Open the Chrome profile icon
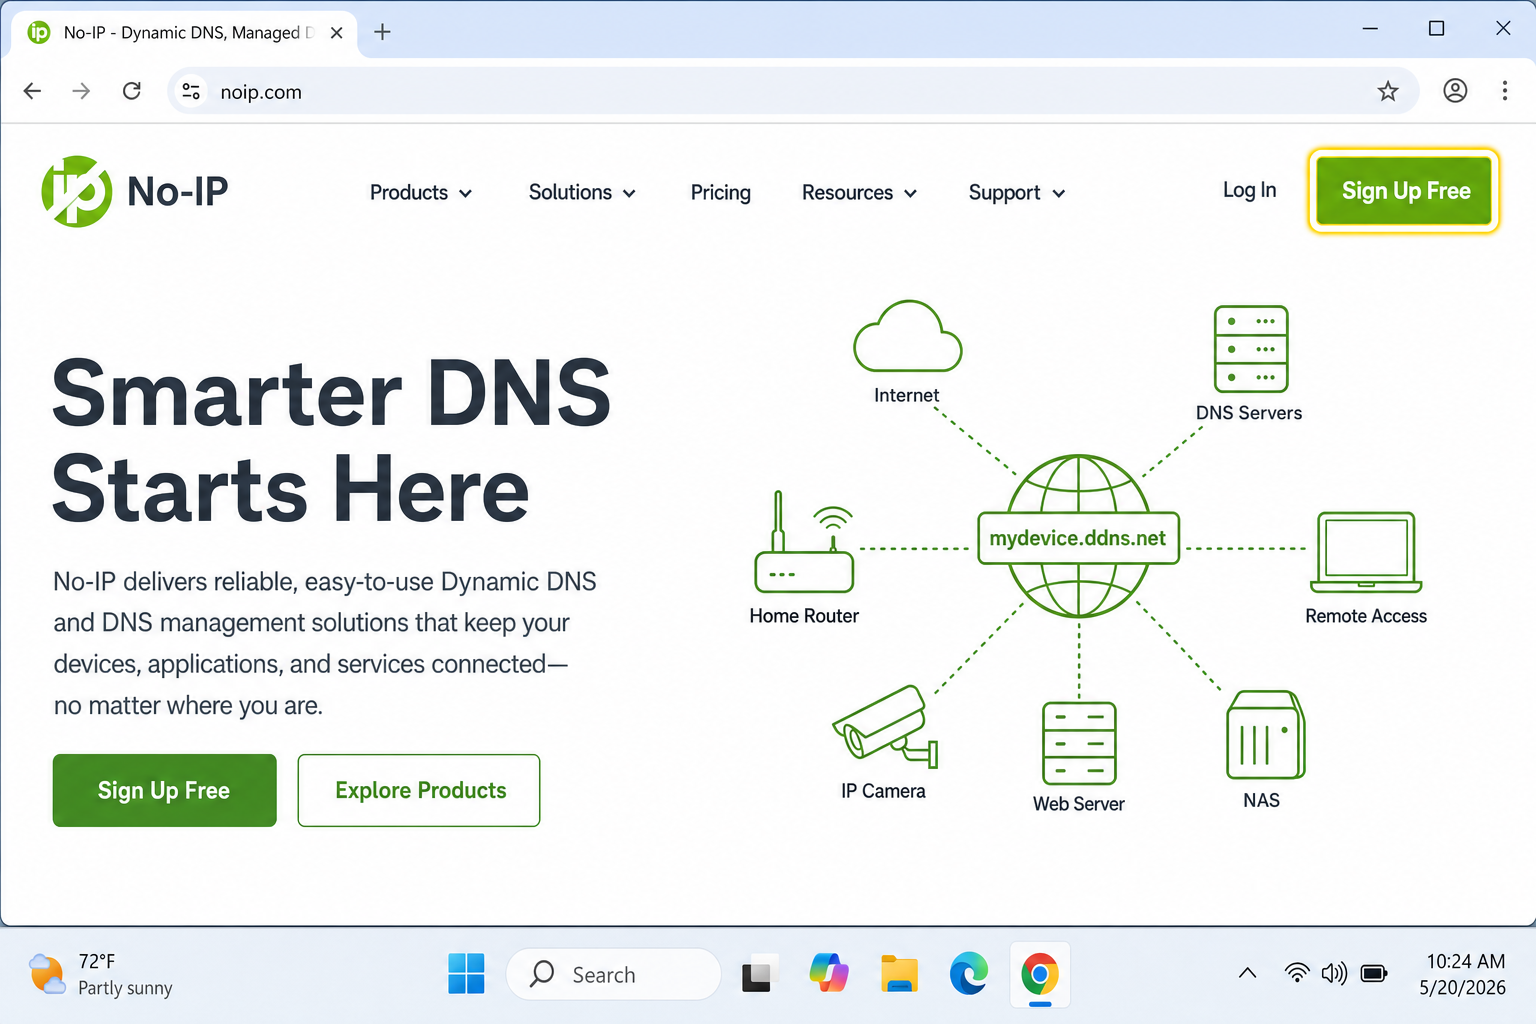1536x1024 pixels. click(x=1455, y=91)
